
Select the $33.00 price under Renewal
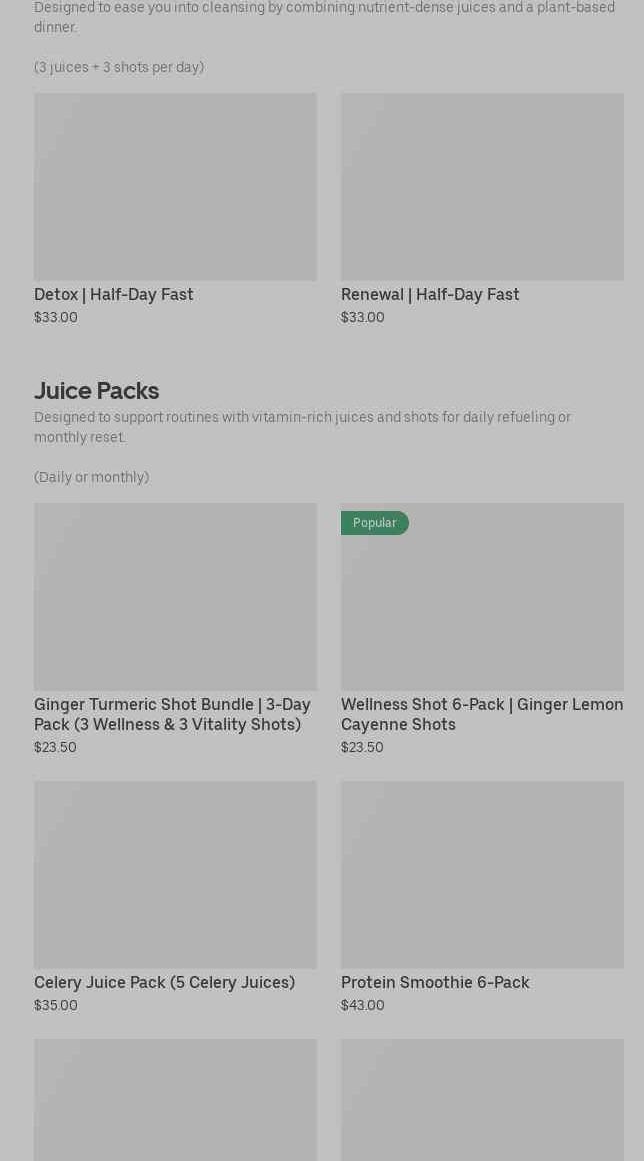pyautogui.click(x=363, y=317)
